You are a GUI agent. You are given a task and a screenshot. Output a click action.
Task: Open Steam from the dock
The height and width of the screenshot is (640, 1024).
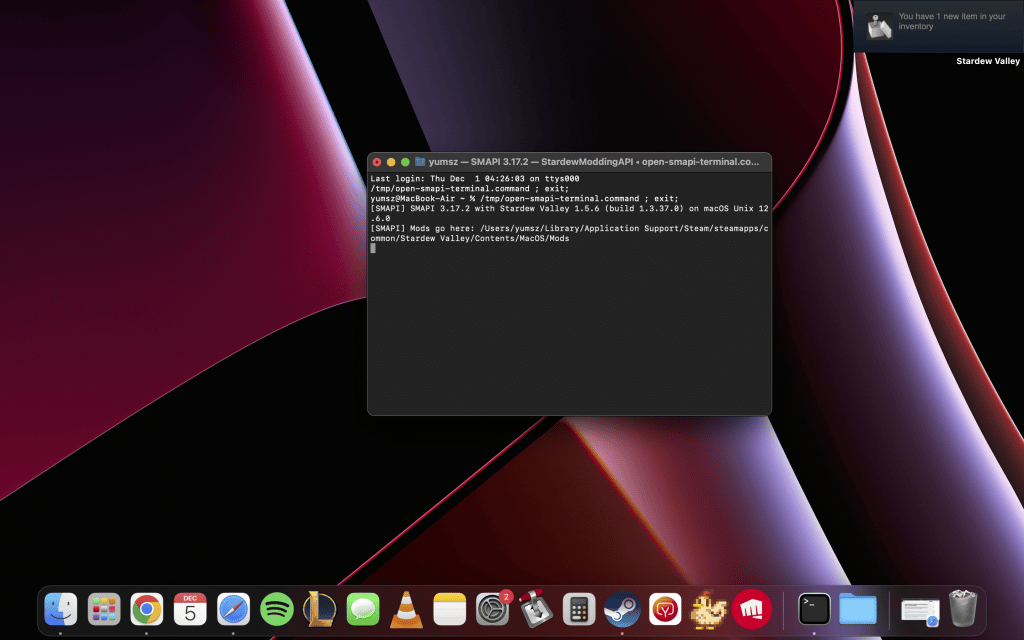tap(622, 609)
